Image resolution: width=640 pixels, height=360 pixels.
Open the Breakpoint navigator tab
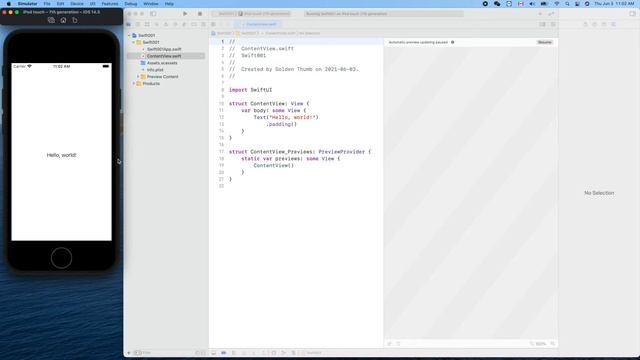tap(194, 24)
